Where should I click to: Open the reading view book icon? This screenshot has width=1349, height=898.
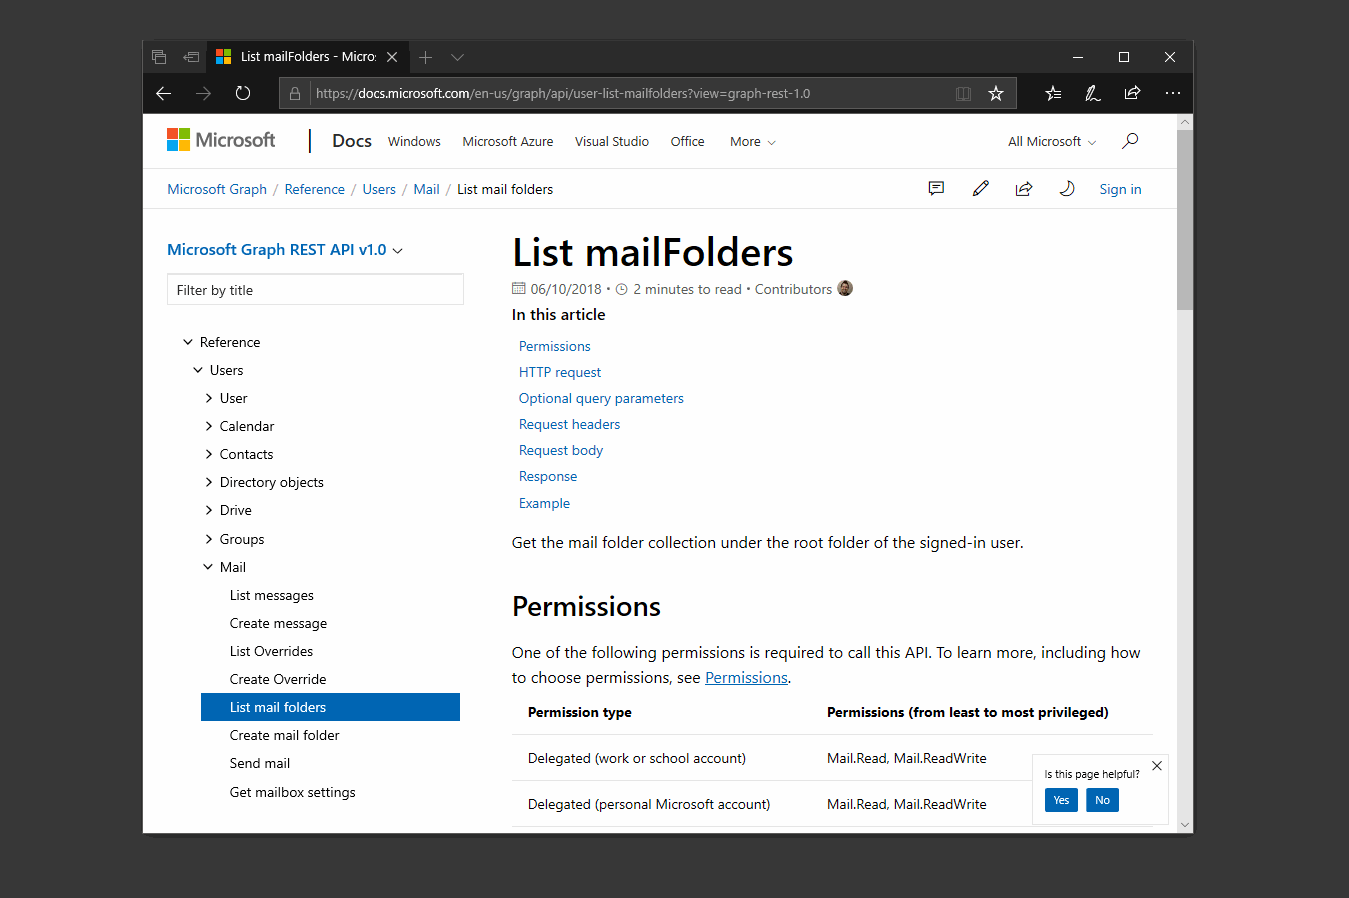click(963, 93)
